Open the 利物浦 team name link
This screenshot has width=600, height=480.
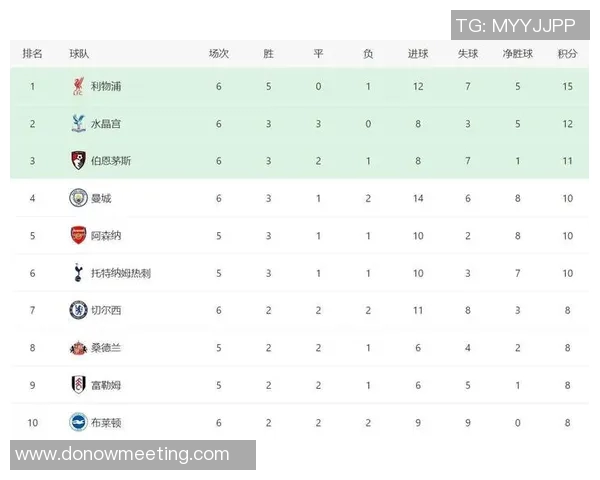pyautogui.click(x=106, y=86)
